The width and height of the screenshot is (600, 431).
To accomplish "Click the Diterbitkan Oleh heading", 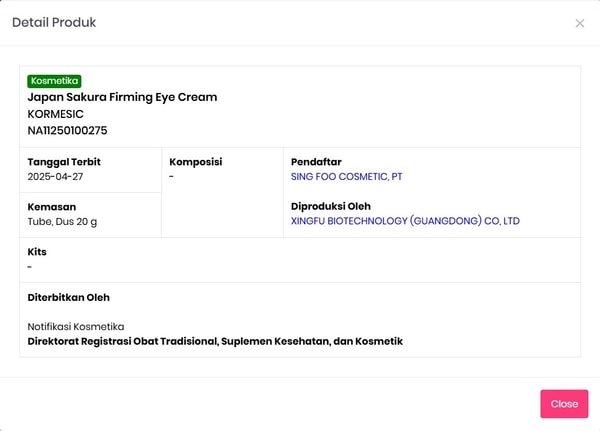I will click(68, 297).
